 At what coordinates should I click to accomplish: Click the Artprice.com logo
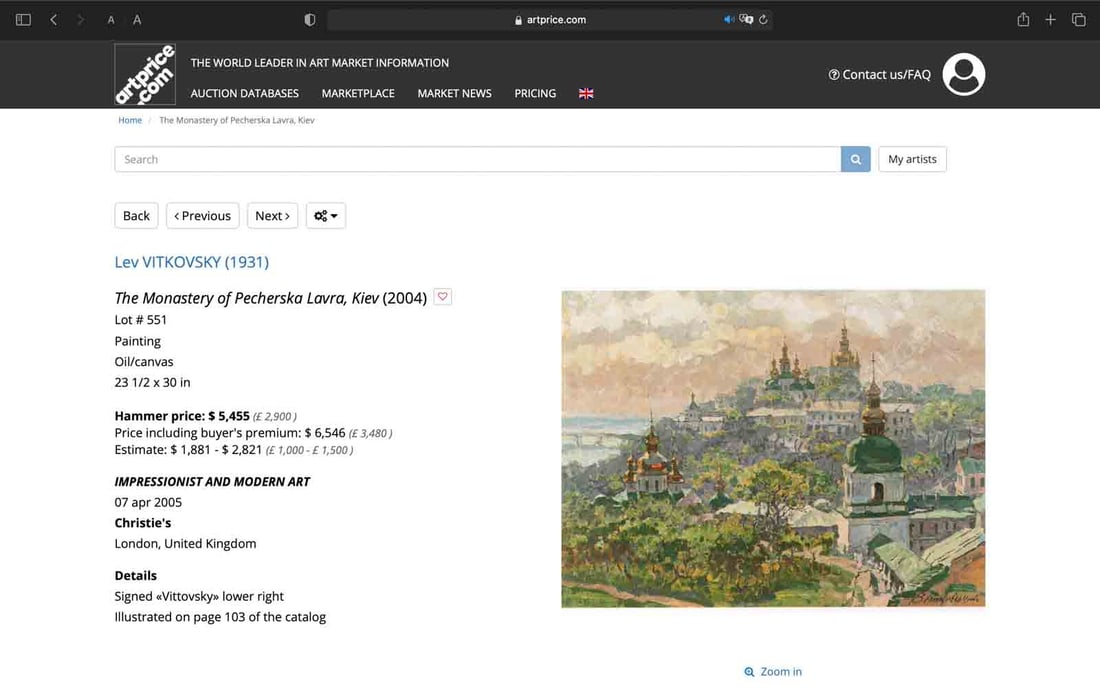(x=146, y=75)
